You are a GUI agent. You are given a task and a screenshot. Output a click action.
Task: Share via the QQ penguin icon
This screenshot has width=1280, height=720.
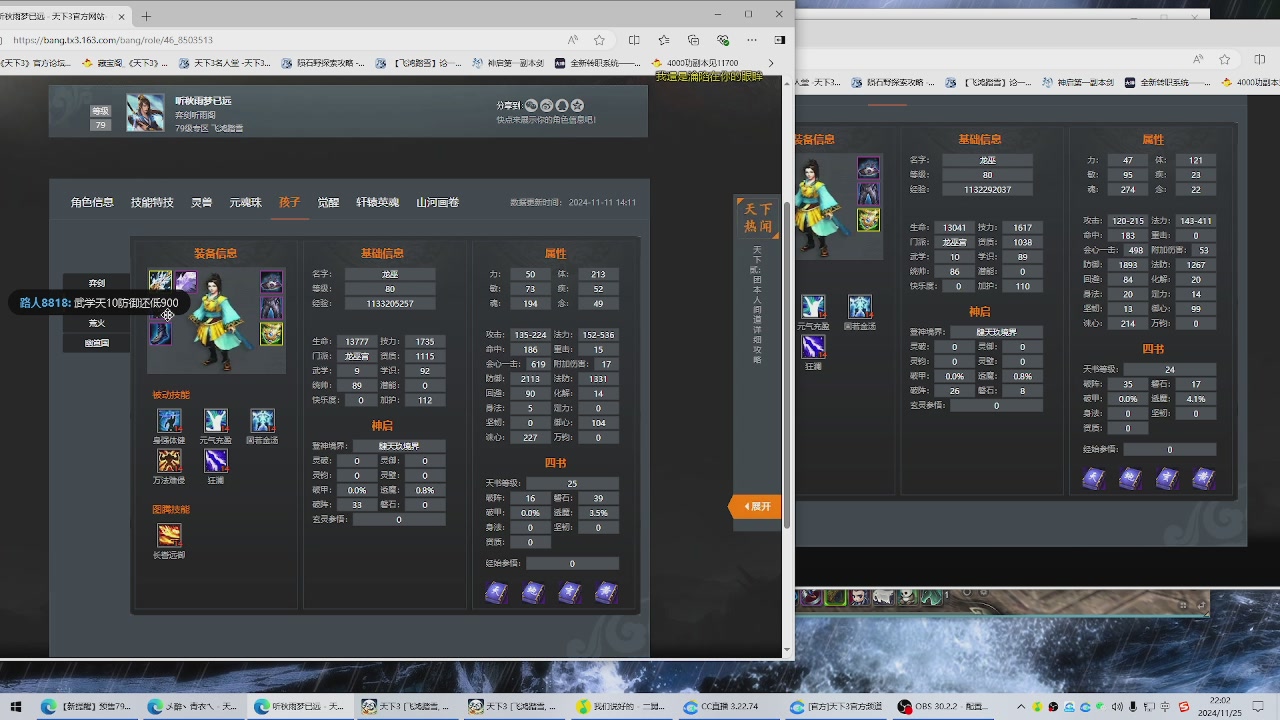click(x=562, y=105)
